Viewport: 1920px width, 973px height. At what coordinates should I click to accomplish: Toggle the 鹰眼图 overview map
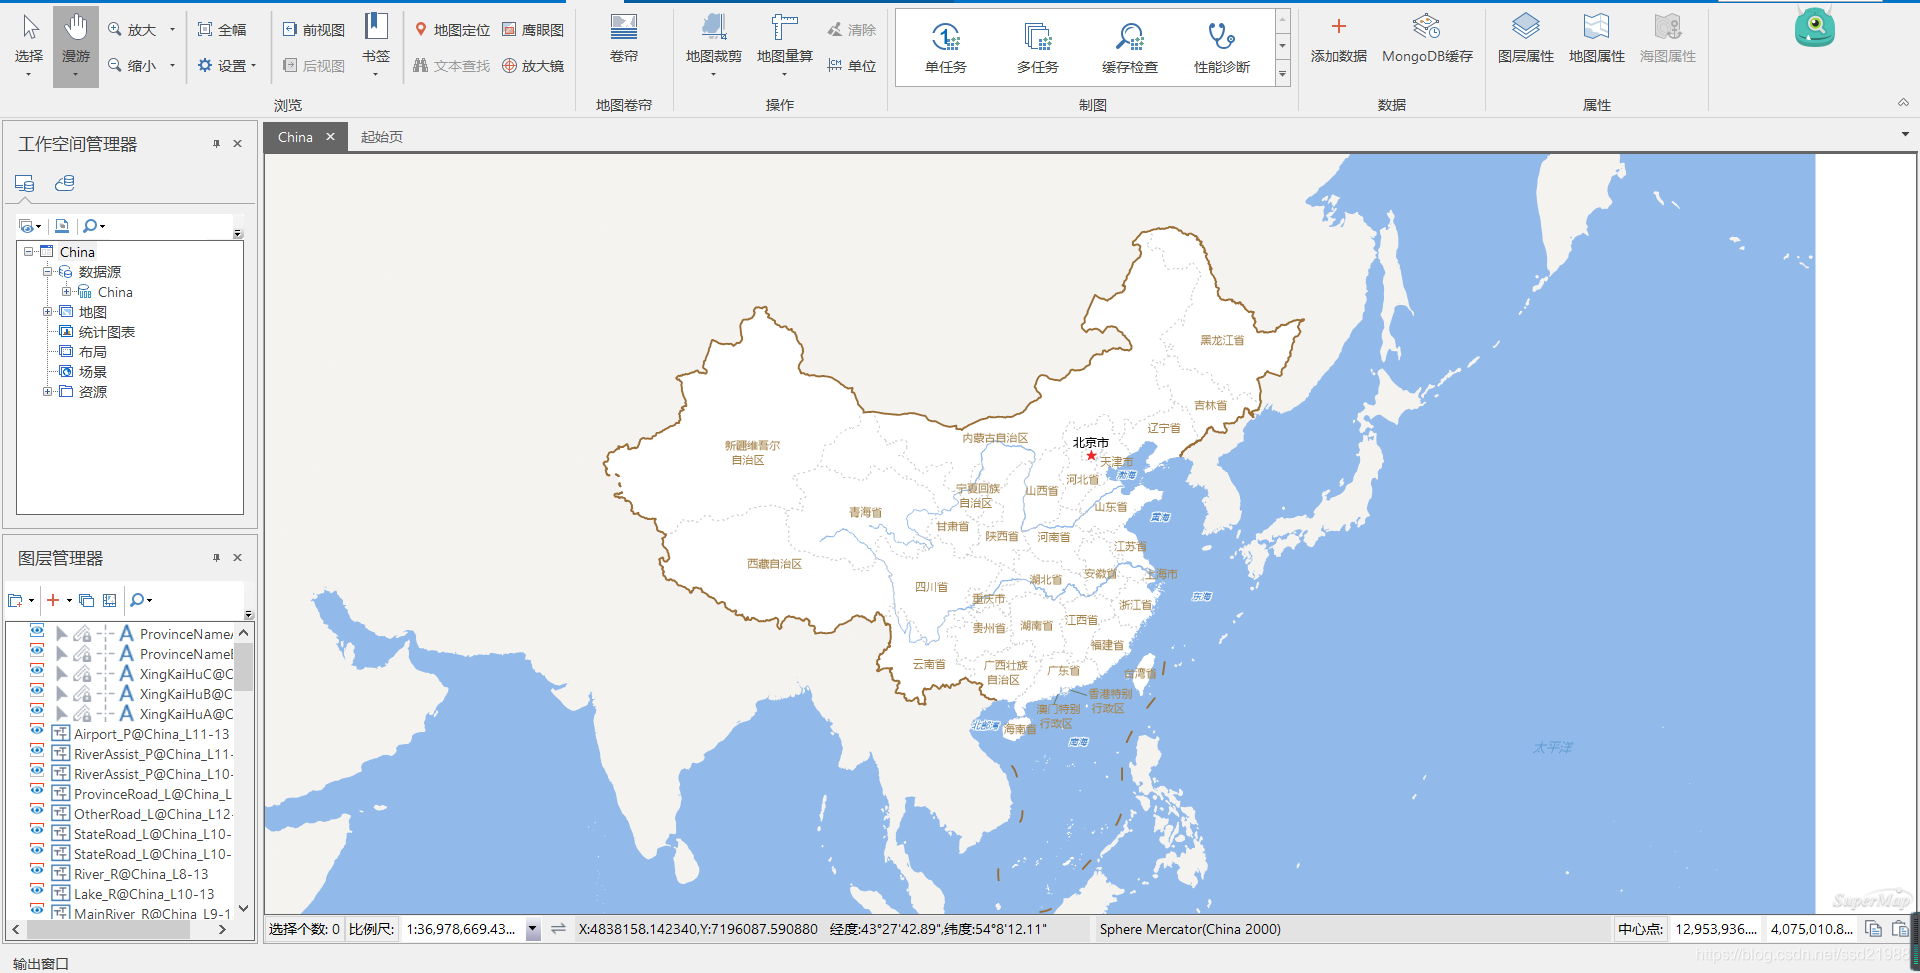click(533, 30)
